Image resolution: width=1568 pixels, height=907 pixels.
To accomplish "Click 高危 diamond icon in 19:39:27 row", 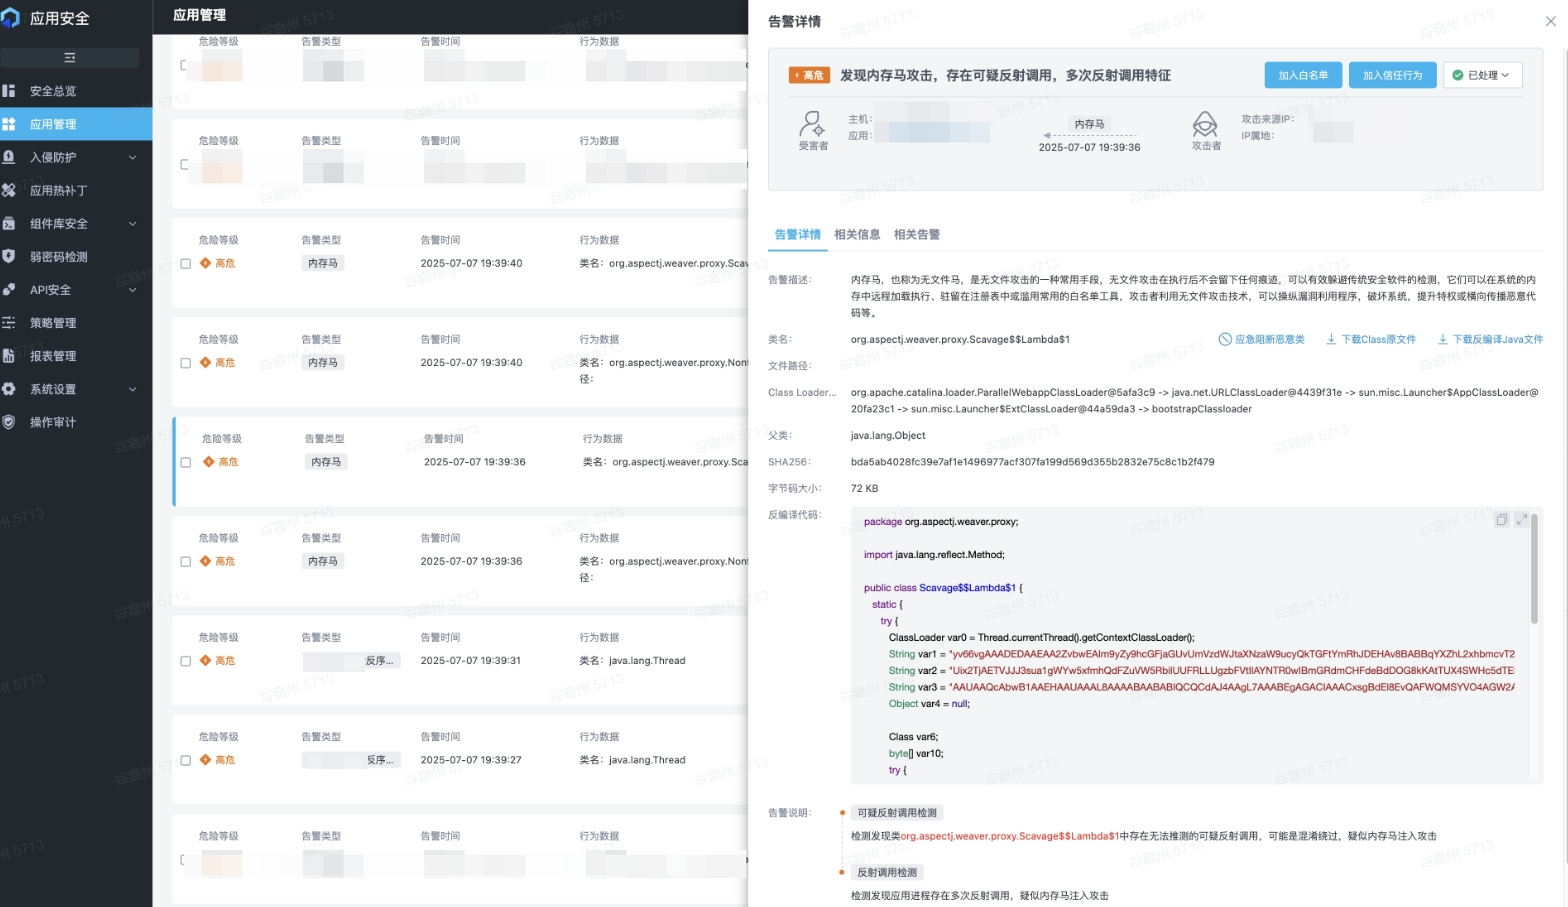I will pos(205,760).
